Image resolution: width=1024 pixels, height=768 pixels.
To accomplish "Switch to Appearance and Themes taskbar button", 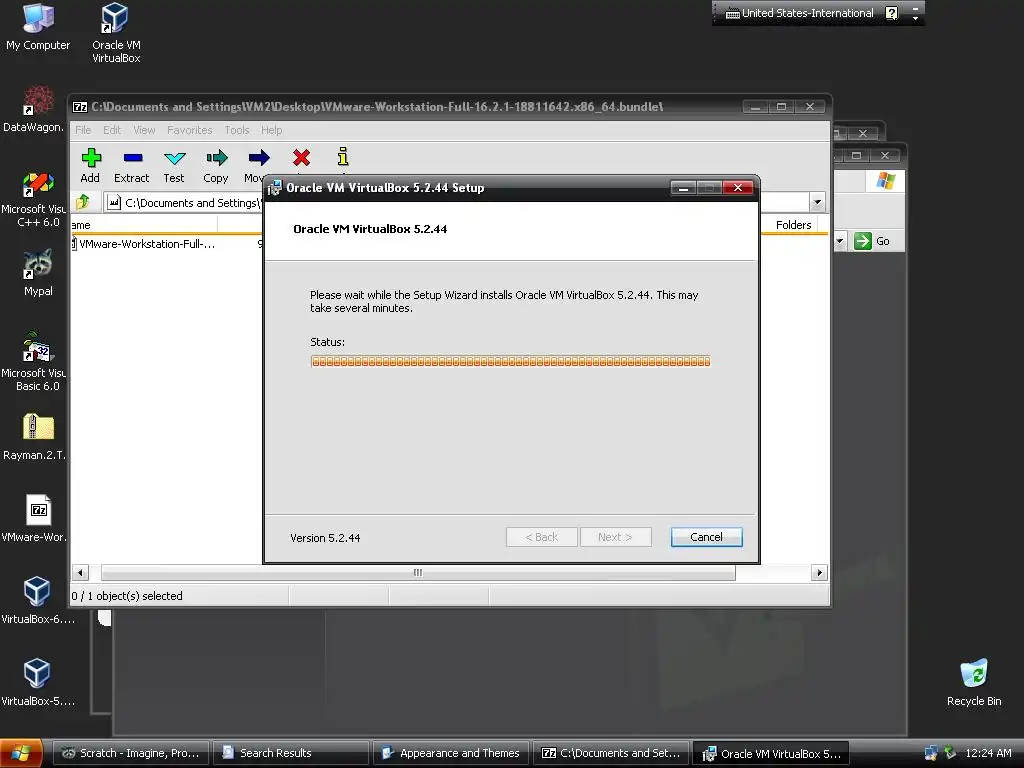I will tap(451, 753).
